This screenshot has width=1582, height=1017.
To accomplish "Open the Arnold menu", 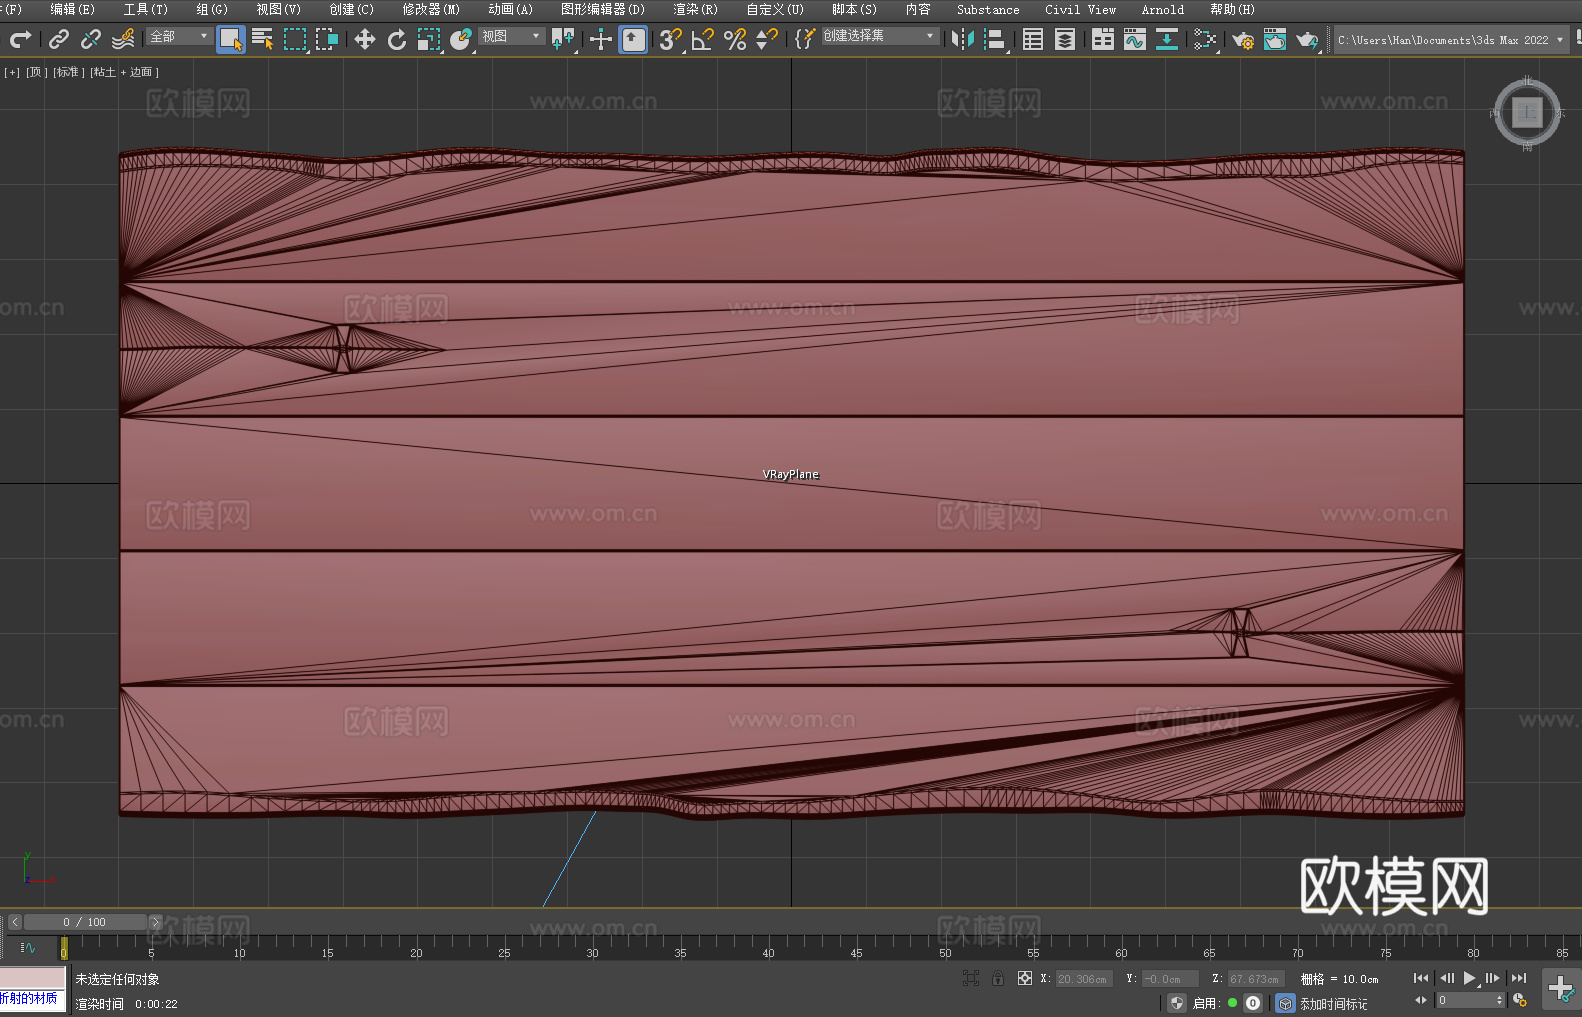I will click(1162, 9).
